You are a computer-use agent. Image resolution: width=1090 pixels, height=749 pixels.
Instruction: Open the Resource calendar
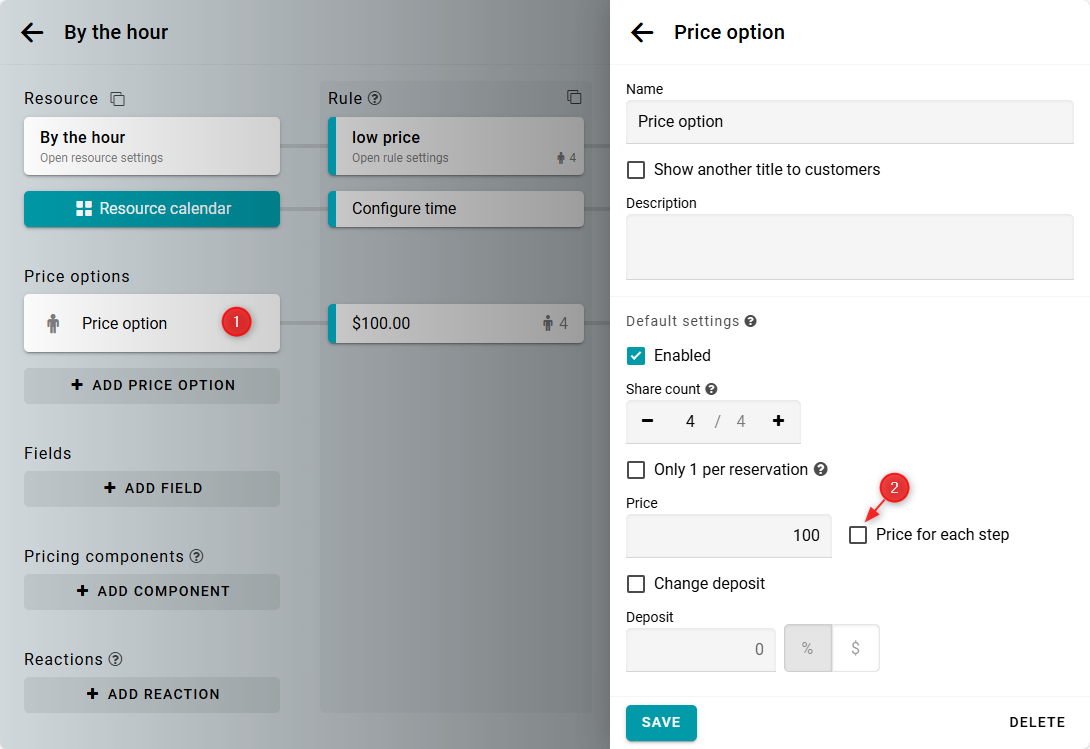pos(152,209)
